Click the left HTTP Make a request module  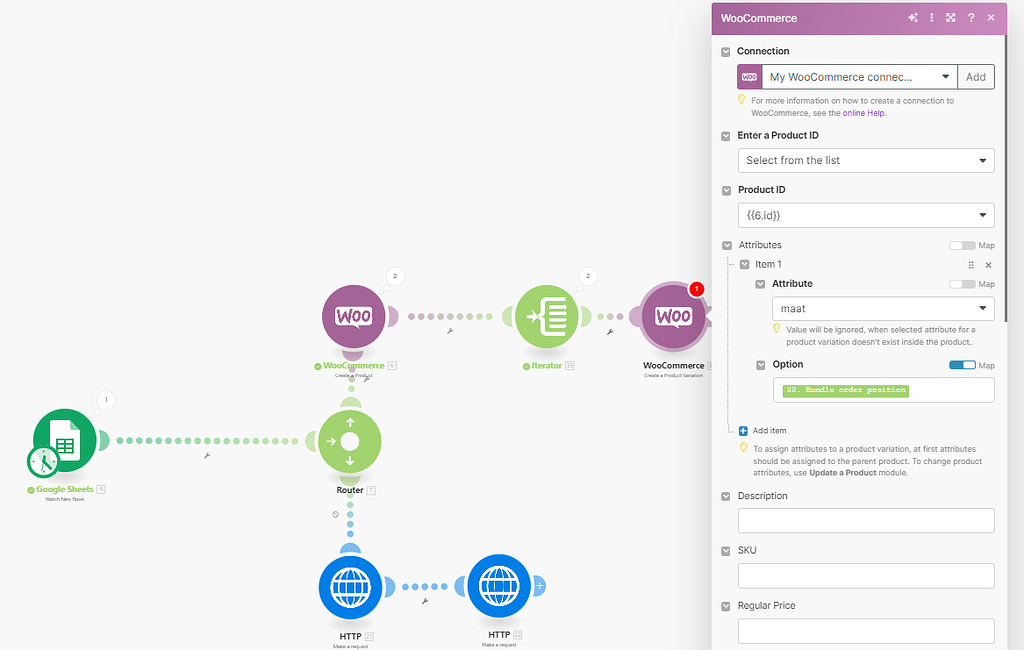tap(350, 587)
